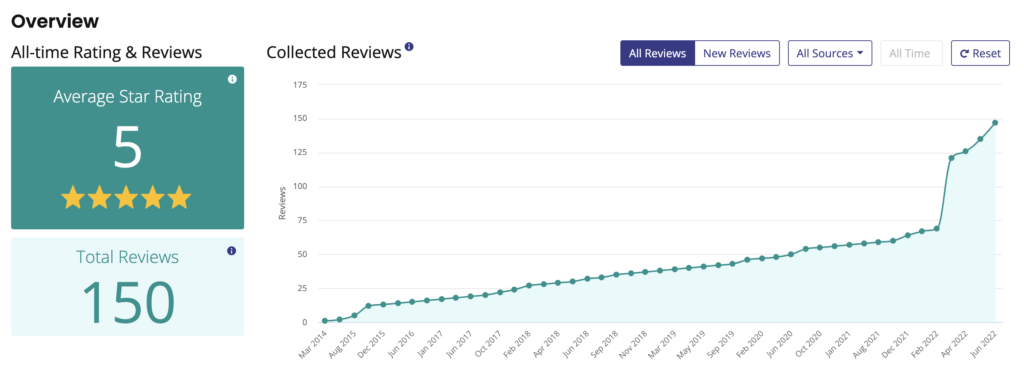Image resolution: width=1024 pixels, height=378 pixels.
Task: Click the Overview section heading
Action: pos(55,21)
